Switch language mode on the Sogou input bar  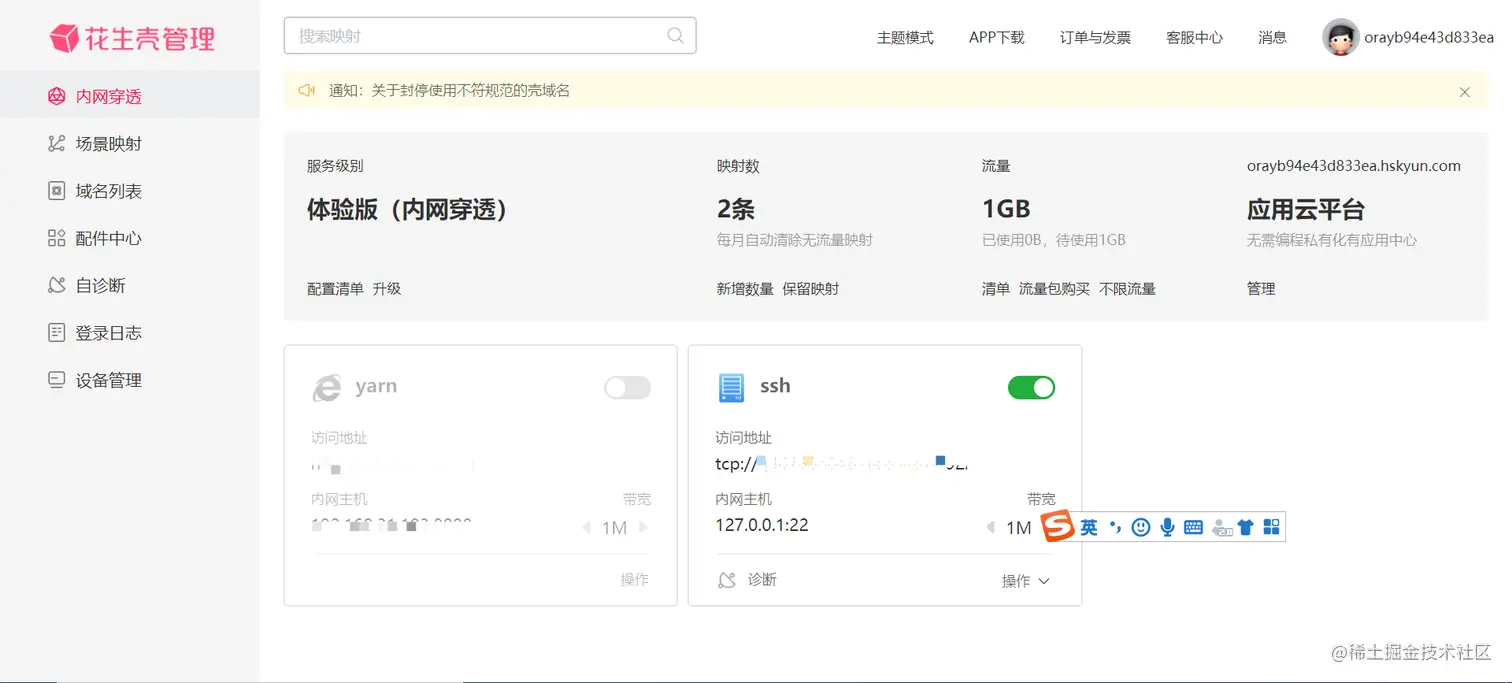point(1090,527)
